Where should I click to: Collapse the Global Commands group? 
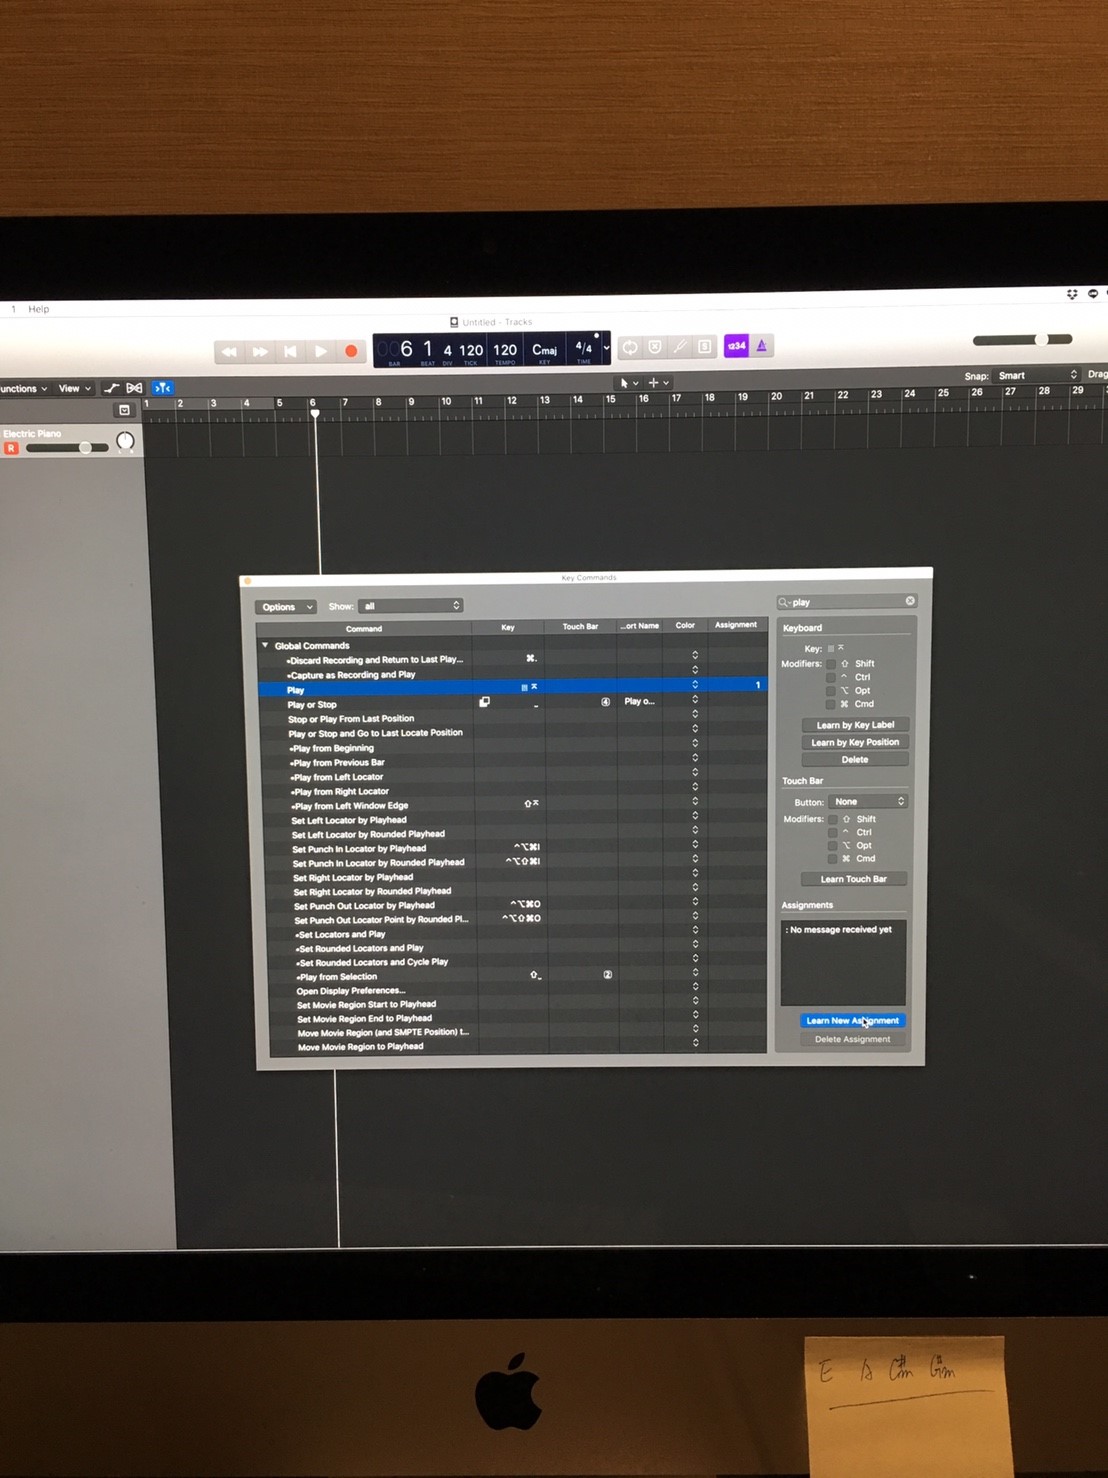[265, 646]
